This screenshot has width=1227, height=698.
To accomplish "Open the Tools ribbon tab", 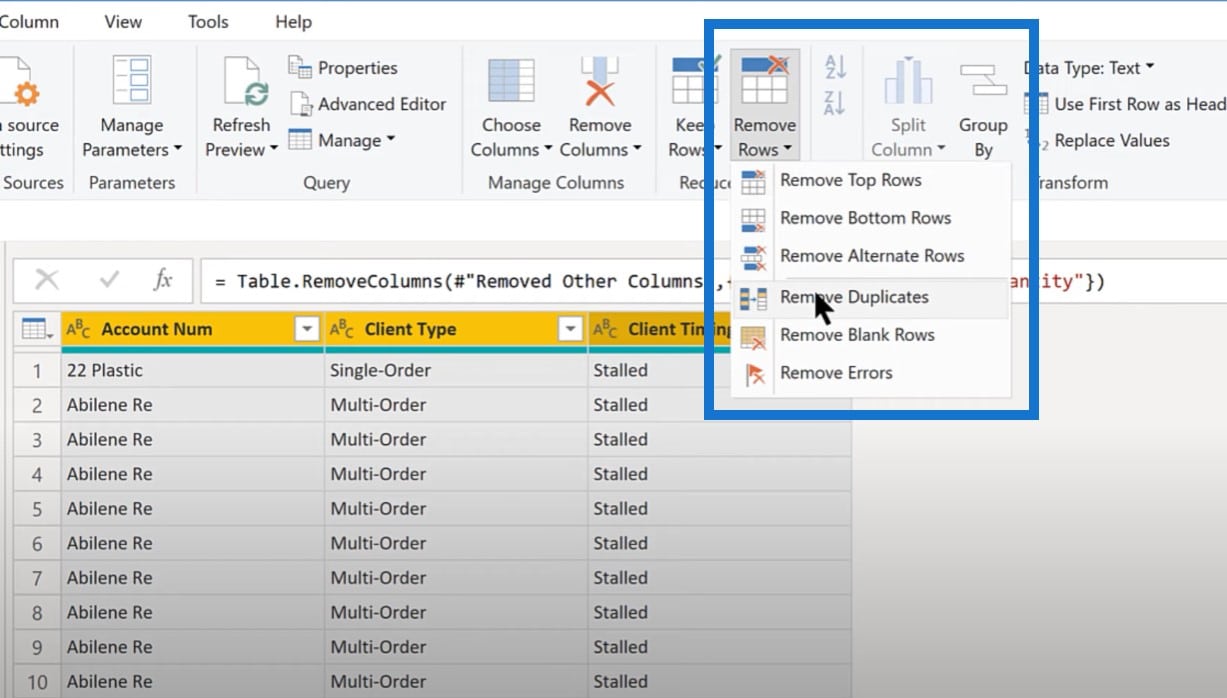I will (x=208, y=21).
